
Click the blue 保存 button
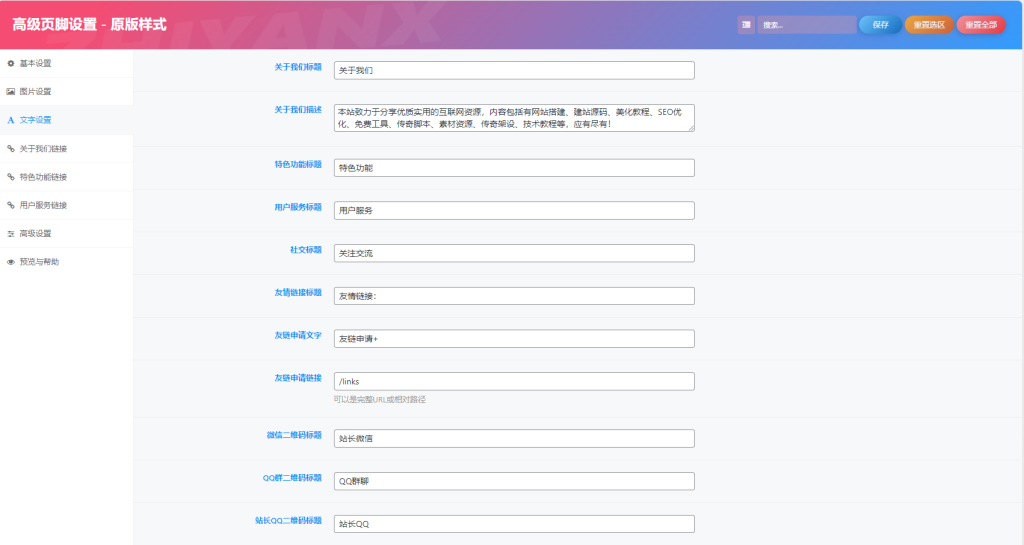point(880,25)
